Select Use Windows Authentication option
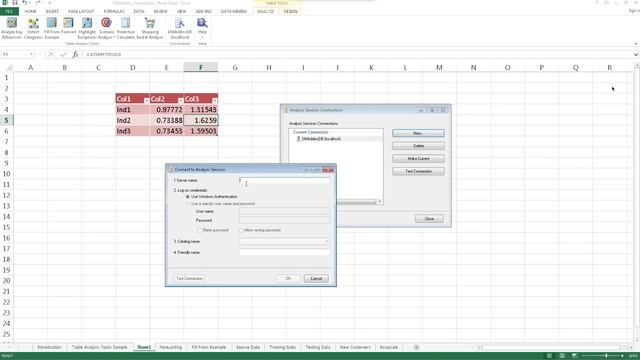The image size is (640, 360). point(188,197)
